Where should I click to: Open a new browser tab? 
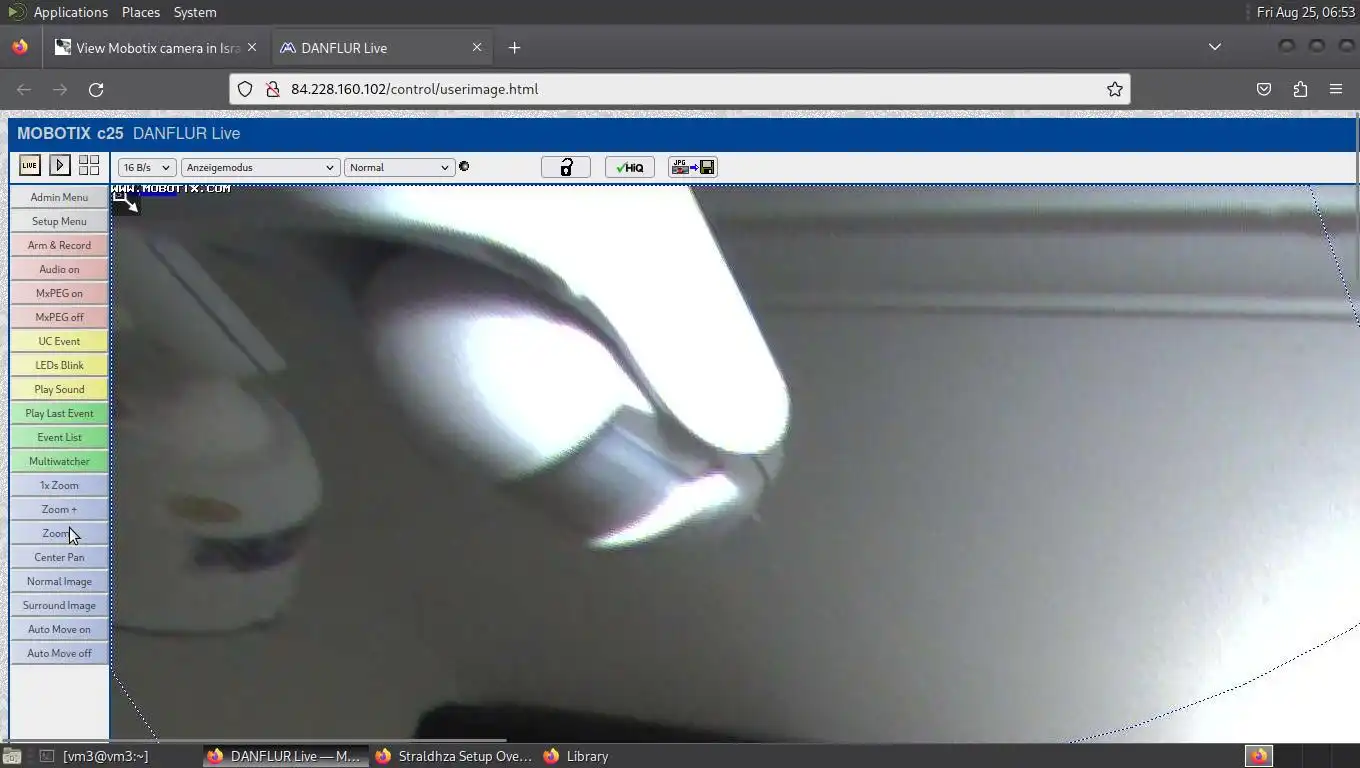tap(514, 47)
